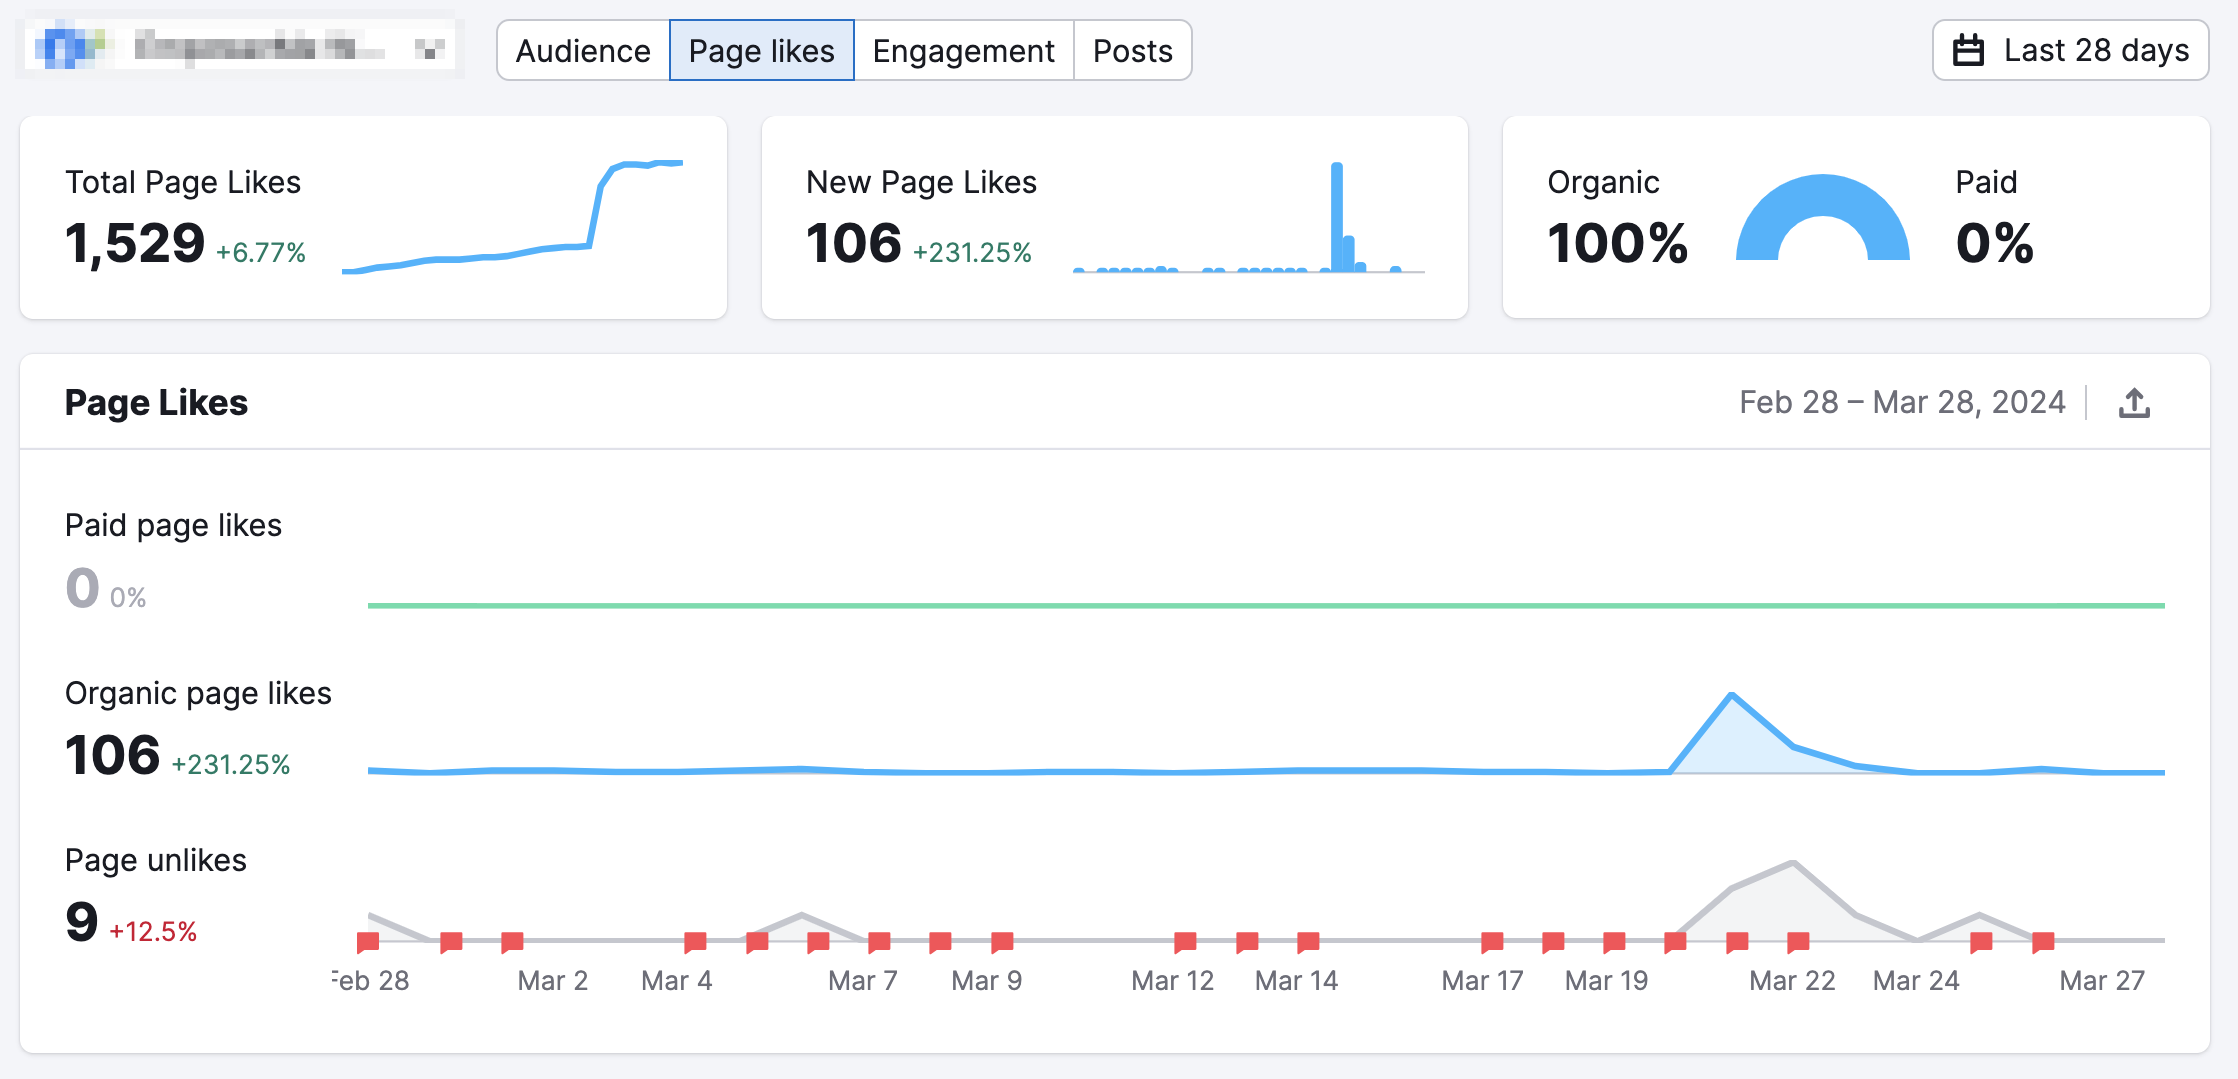Click the Organic page likes label
This screenshot has height=1079, width=2238.
click(198, 693)
